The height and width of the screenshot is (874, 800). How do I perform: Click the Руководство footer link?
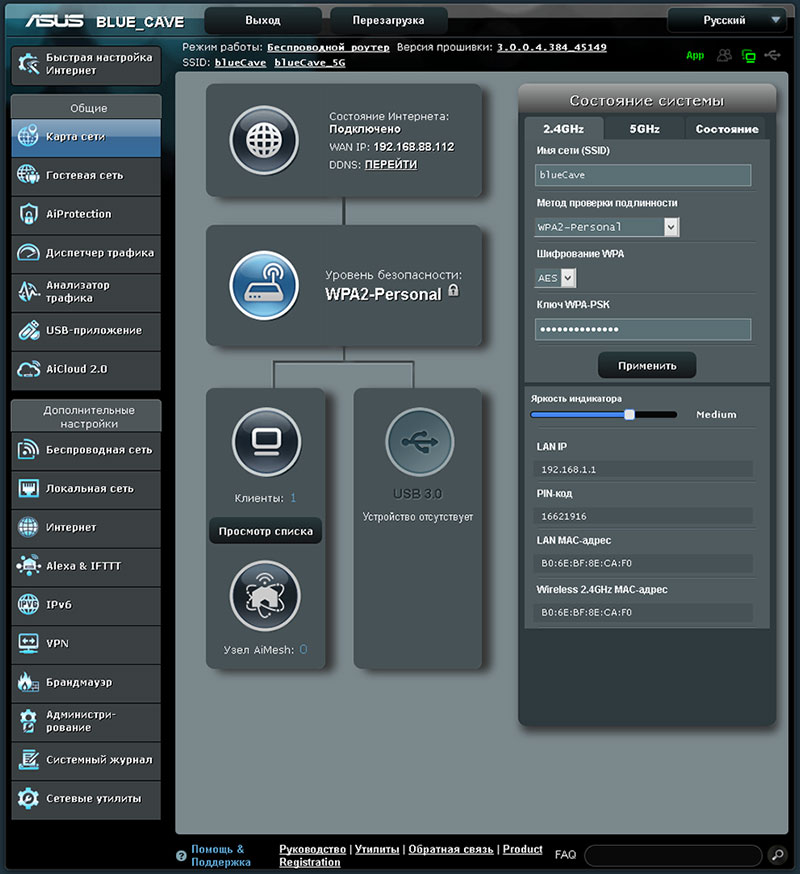[312, 849]
